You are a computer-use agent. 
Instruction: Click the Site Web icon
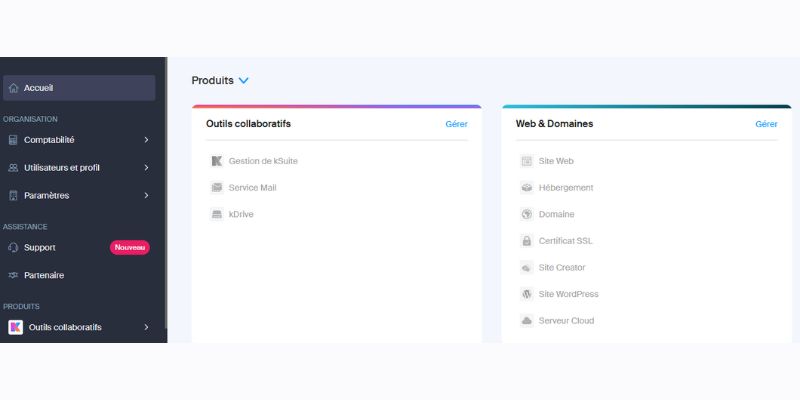click(x=527, y=161)
